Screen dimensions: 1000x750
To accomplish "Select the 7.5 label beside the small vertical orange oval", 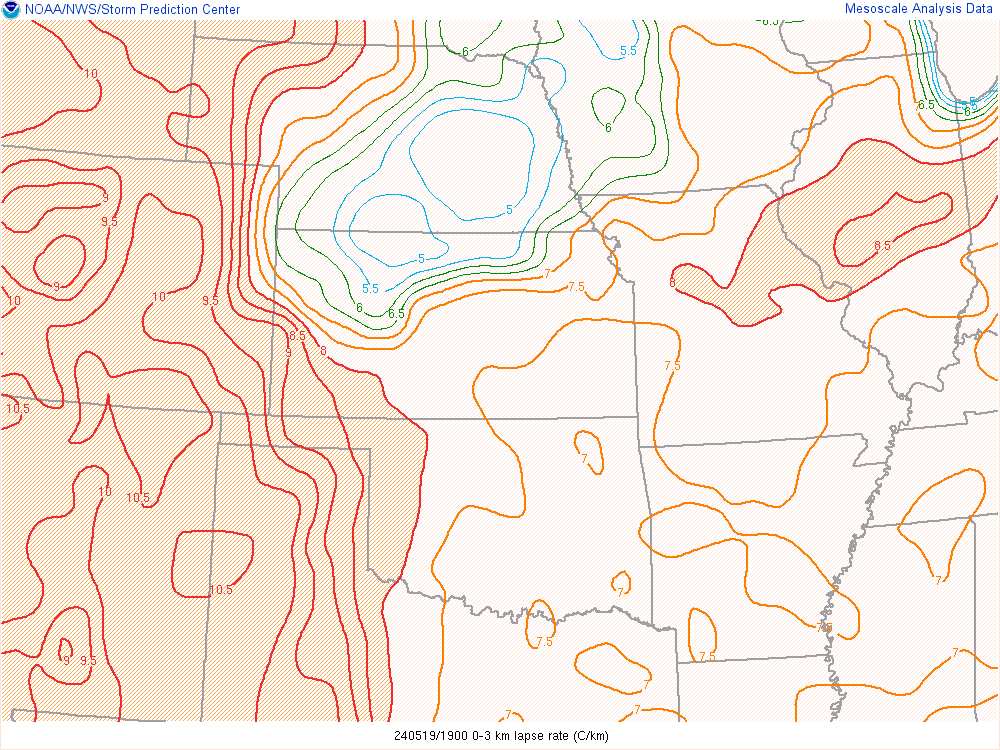I will tap(707, 657).
